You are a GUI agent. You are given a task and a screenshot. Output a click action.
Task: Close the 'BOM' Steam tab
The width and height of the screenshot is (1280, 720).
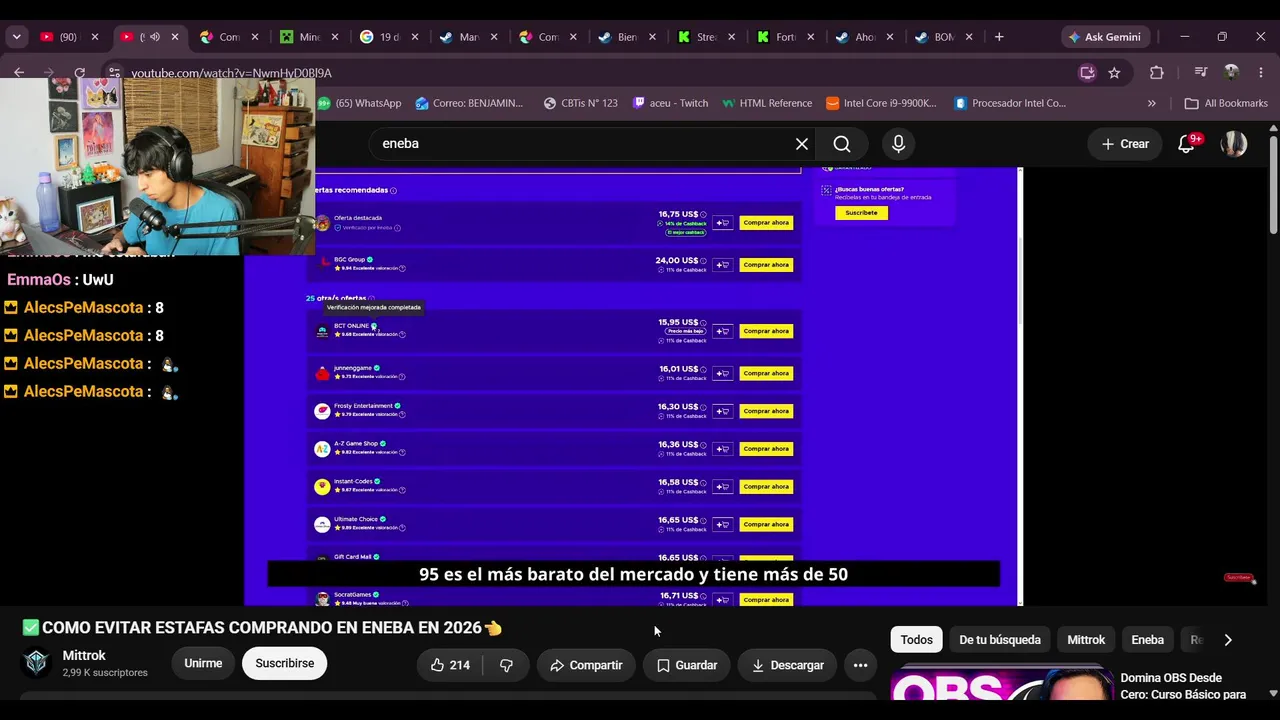(x=969, y=37)
